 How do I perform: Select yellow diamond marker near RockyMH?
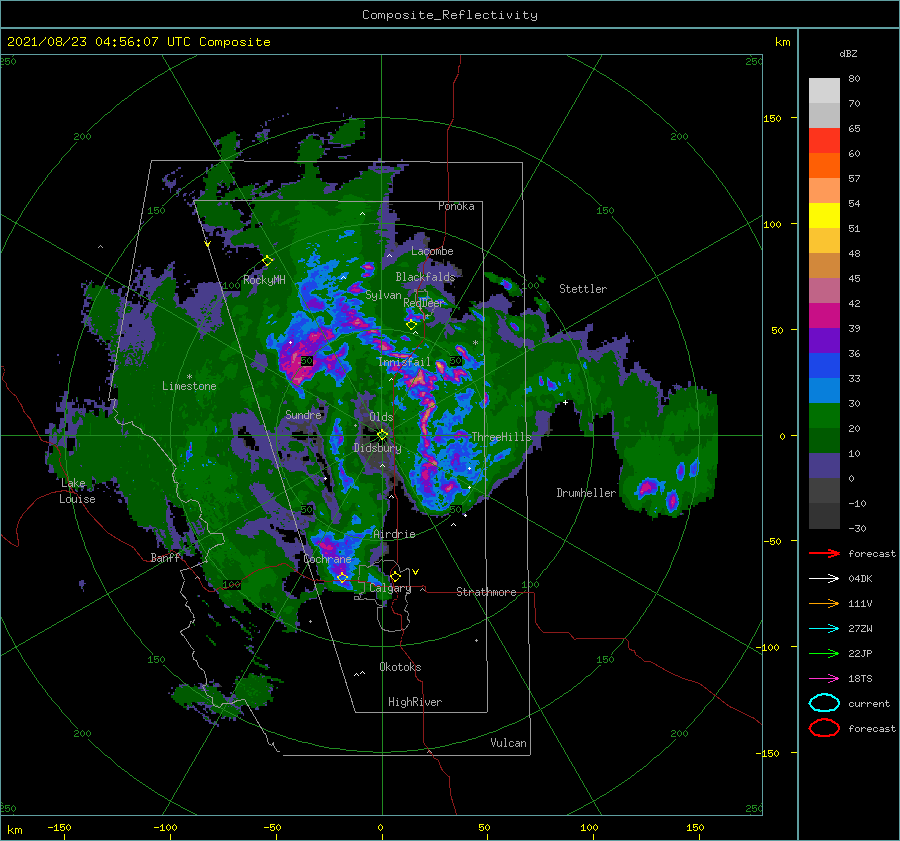click(x=267, y=261)
